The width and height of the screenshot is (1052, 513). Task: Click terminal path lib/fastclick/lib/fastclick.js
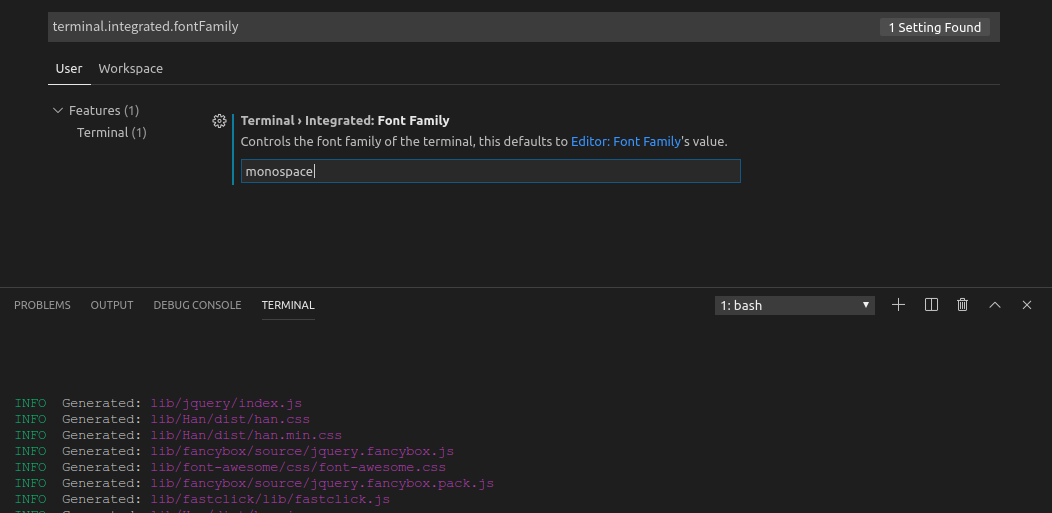click(x=270, y=500)
